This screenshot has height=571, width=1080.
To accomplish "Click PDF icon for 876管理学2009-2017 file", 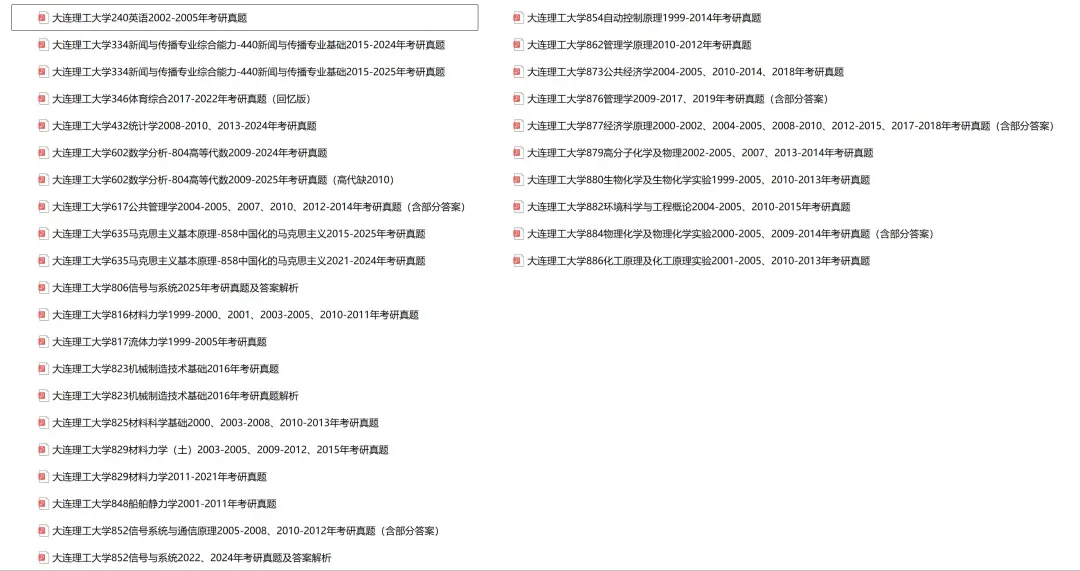I will 518,98.
